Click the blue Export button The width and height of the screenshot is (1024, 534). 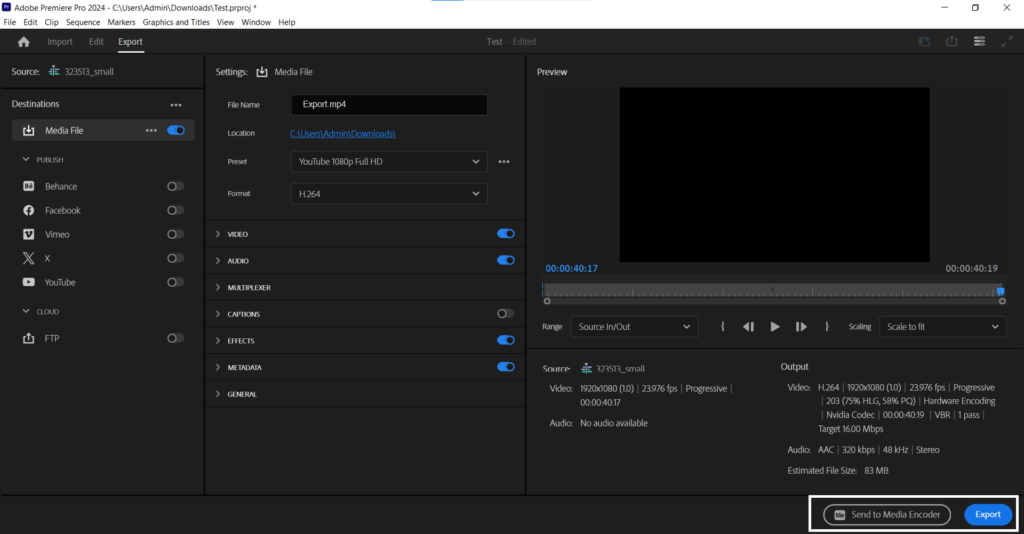(x=987, y=514)
